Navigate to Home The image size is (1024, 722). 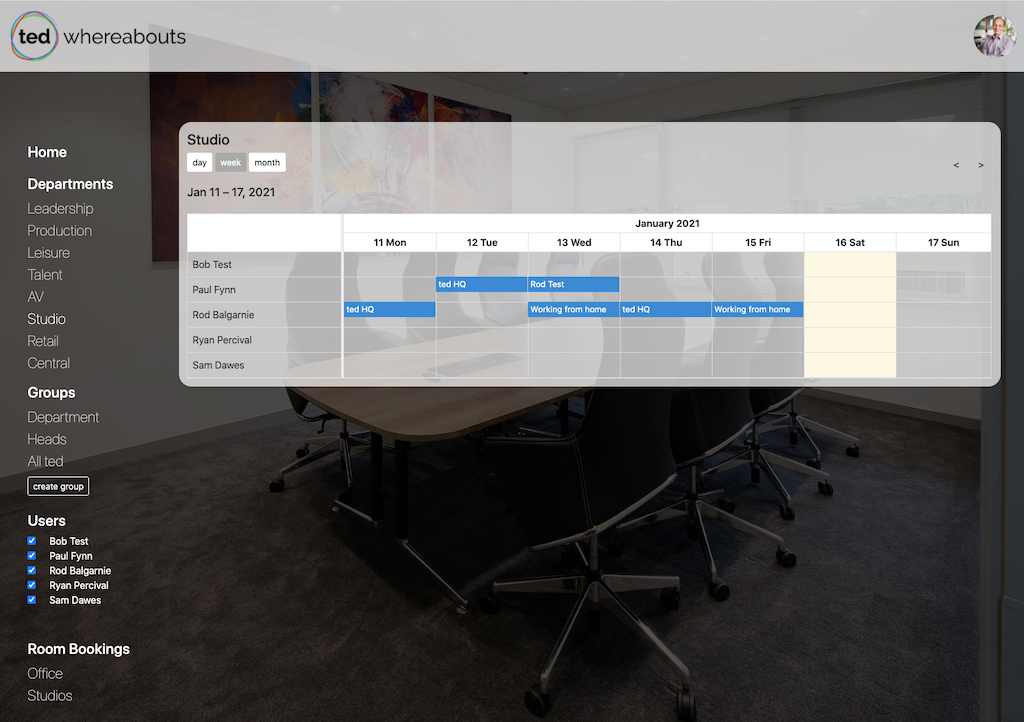pyautogui.click(x=47, y=152)
